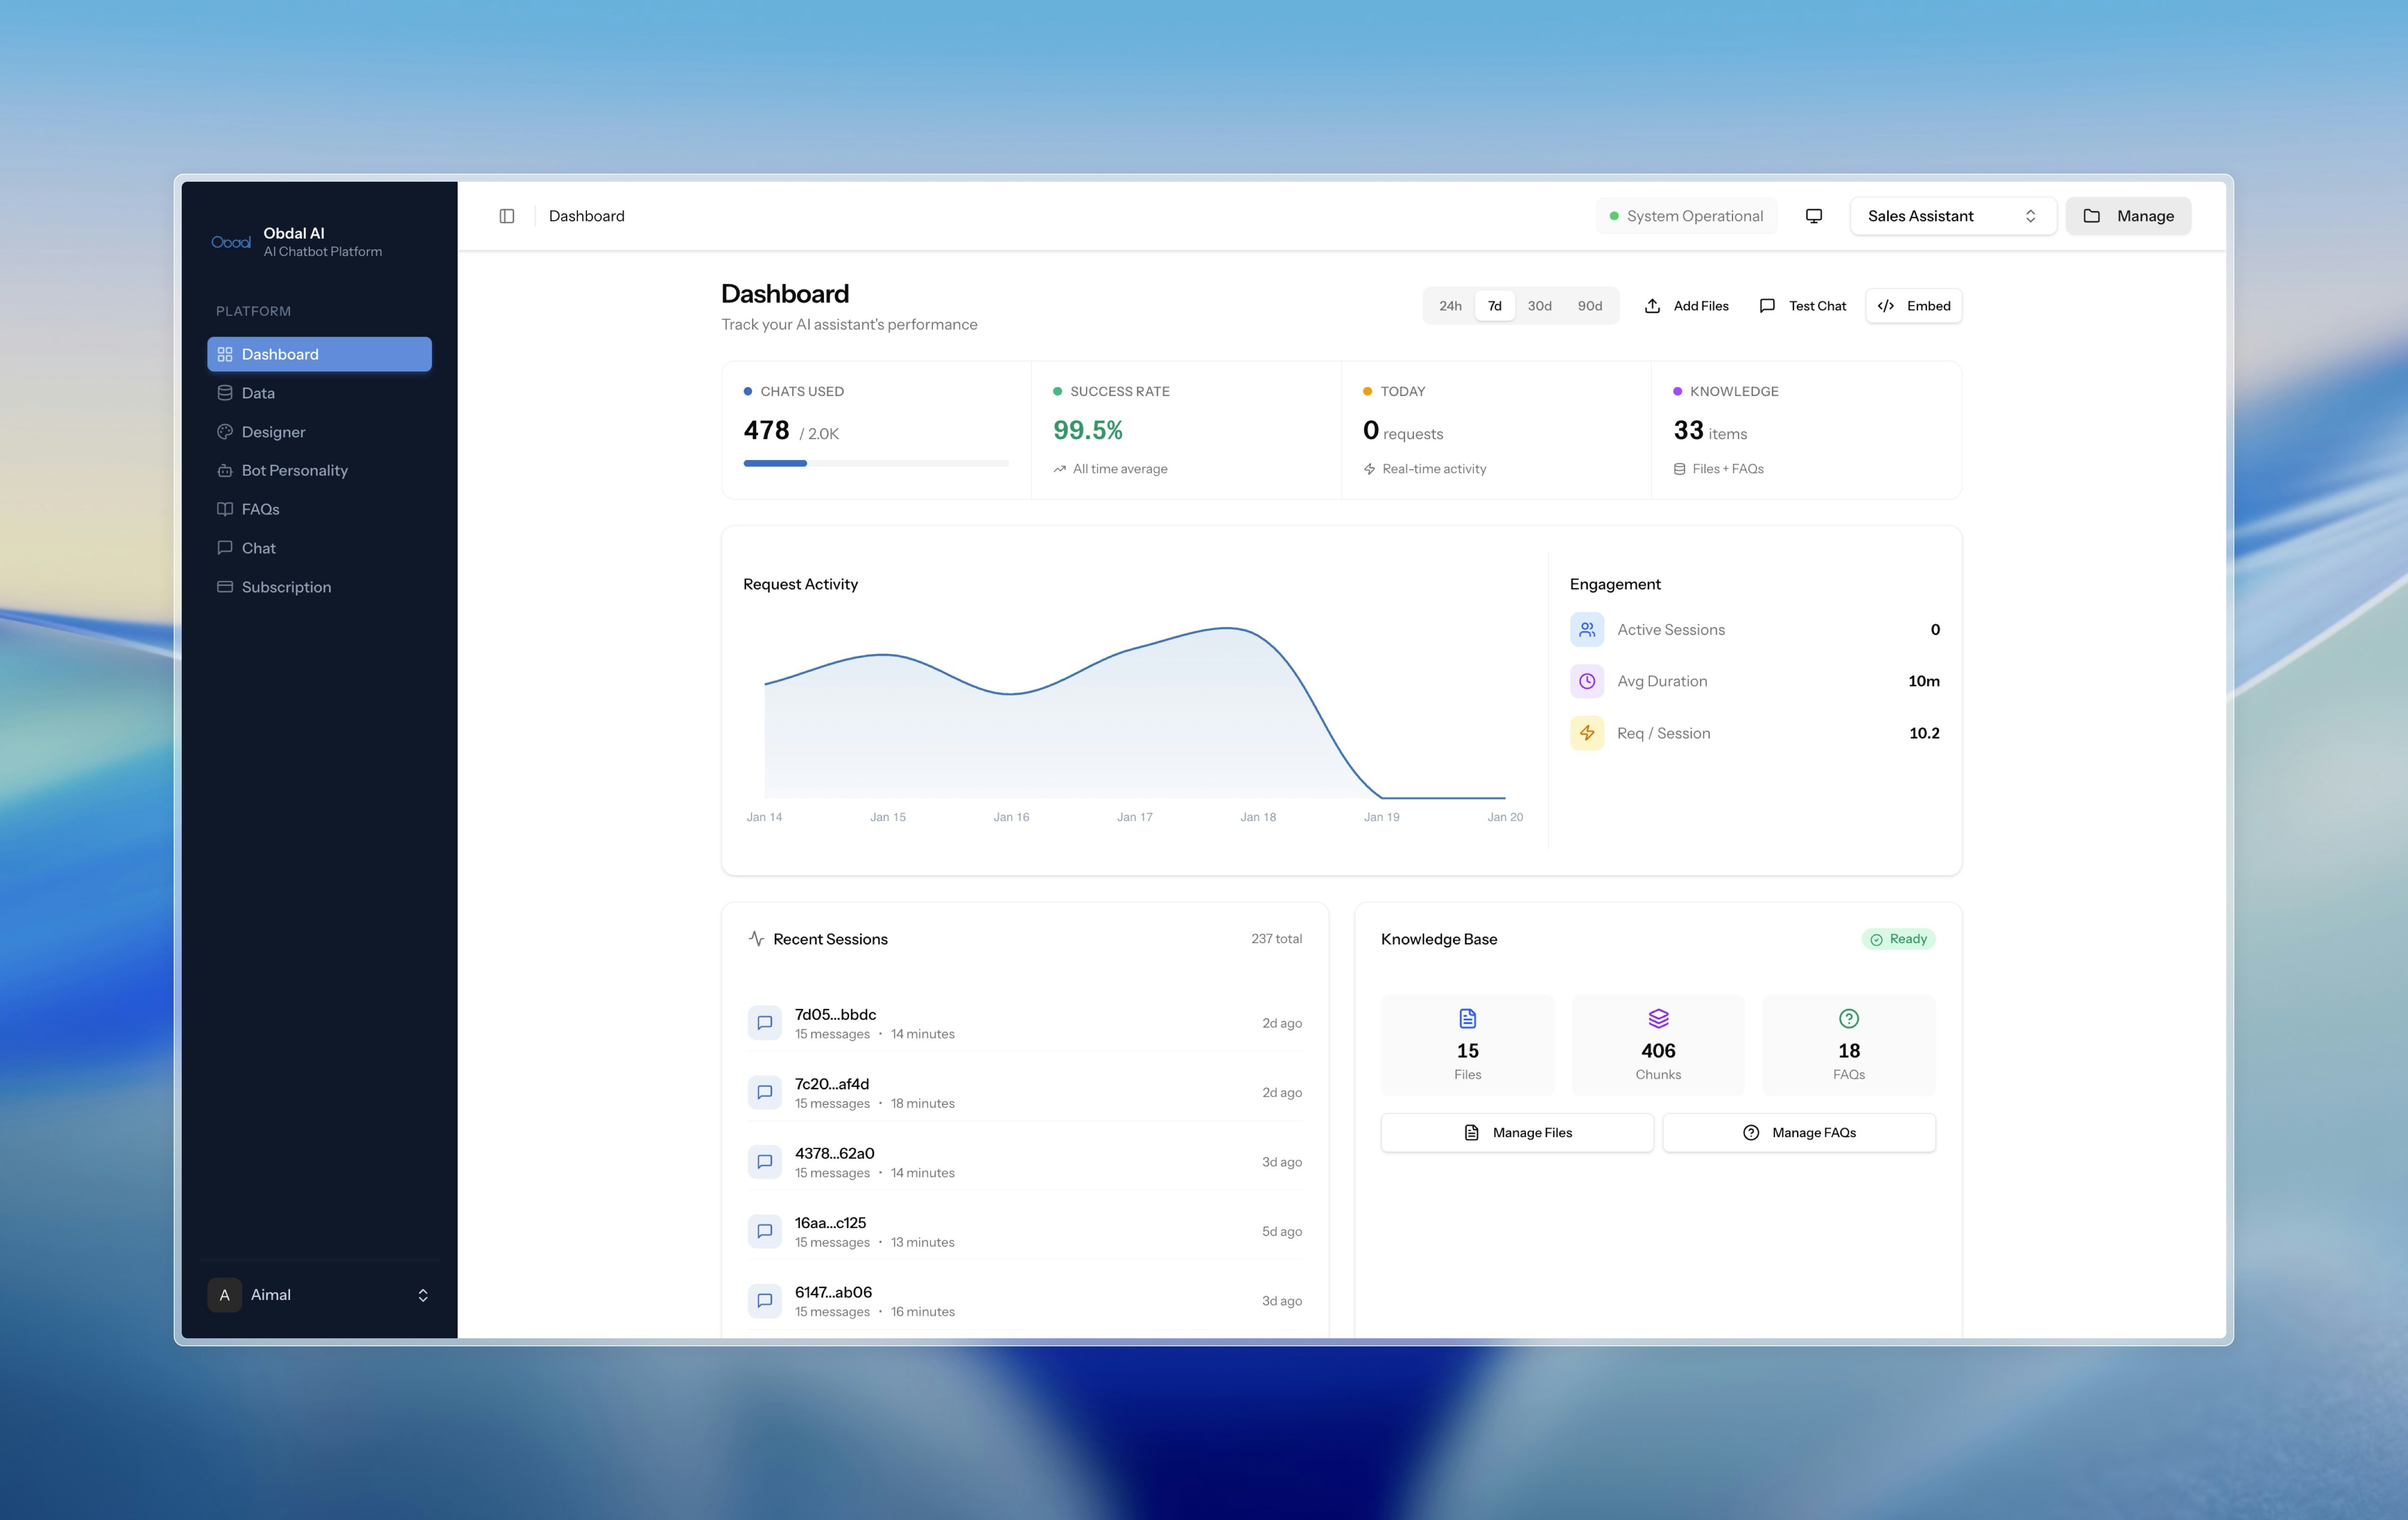The height and width of the screenshot is (1520, 2408).
Task: Click the Recent Sessions activity pulse icon
Action: (x=756, y=939)
